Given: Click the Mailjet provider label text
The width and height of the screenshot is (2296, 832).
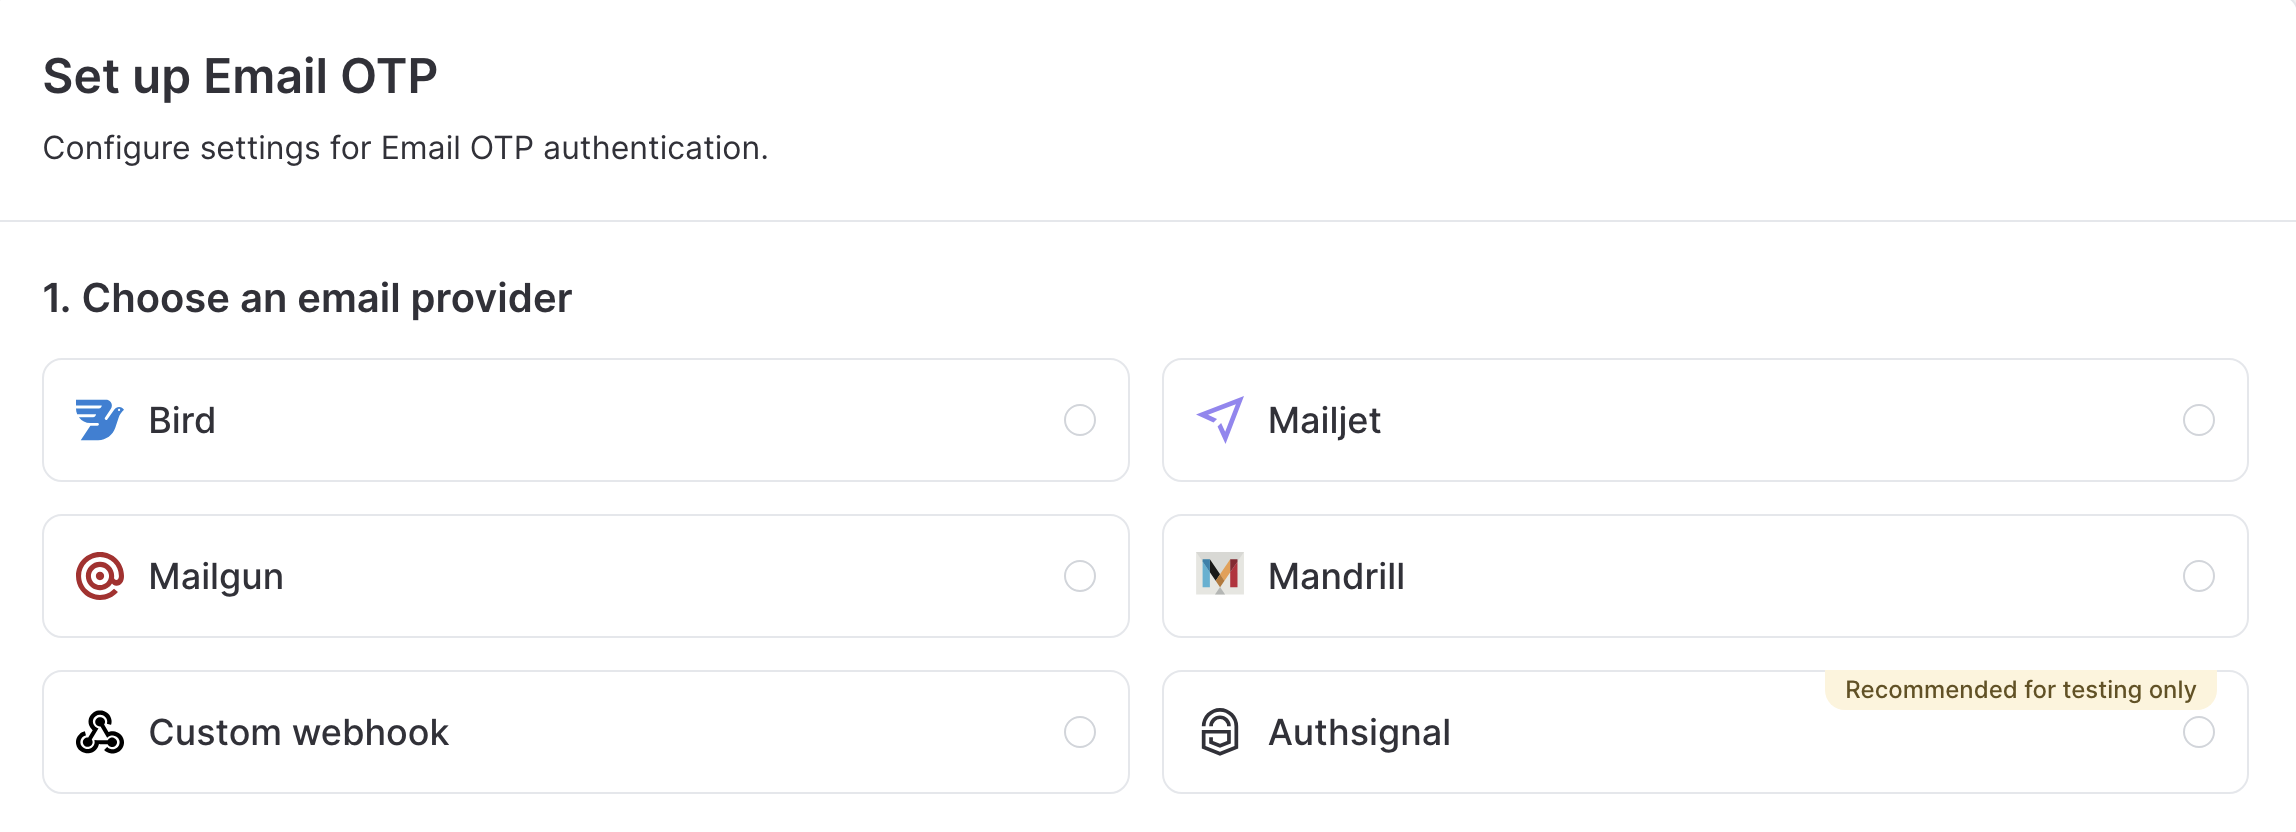Looking at the screenshot, I should coord(1324,421).
